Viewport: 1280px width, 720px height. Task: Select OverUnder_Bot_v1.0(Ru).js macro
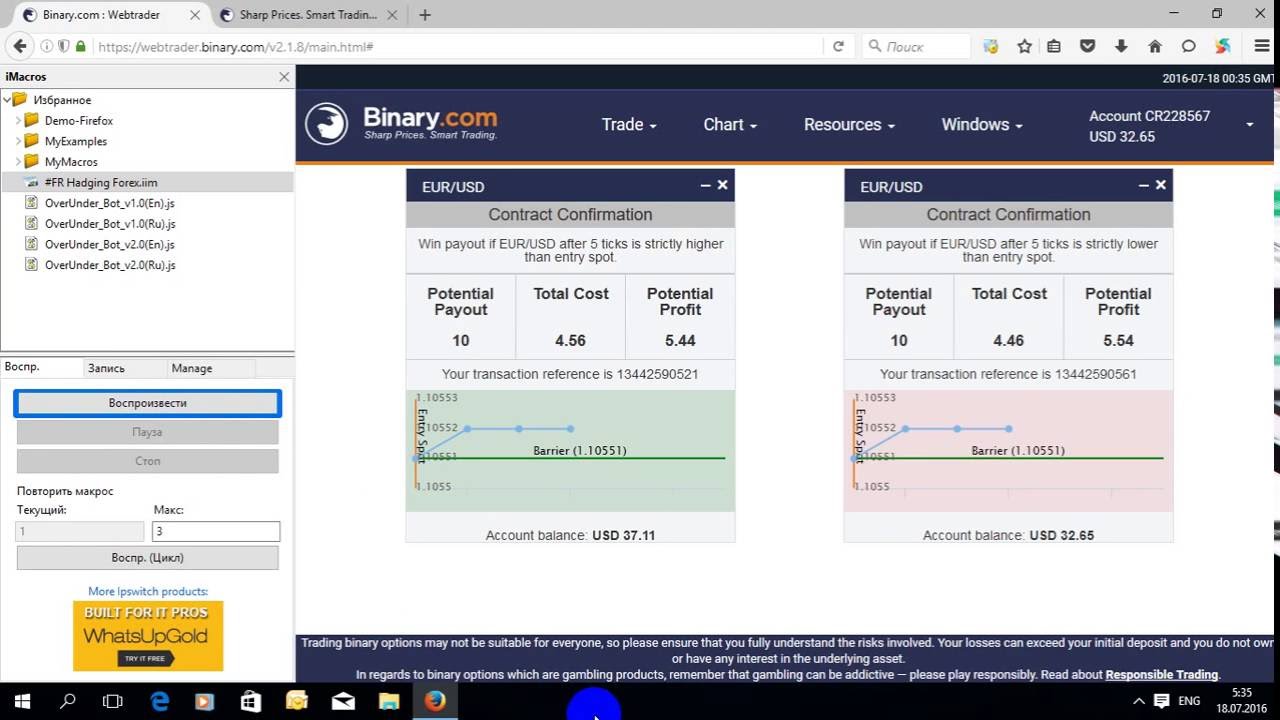(110, 224)
